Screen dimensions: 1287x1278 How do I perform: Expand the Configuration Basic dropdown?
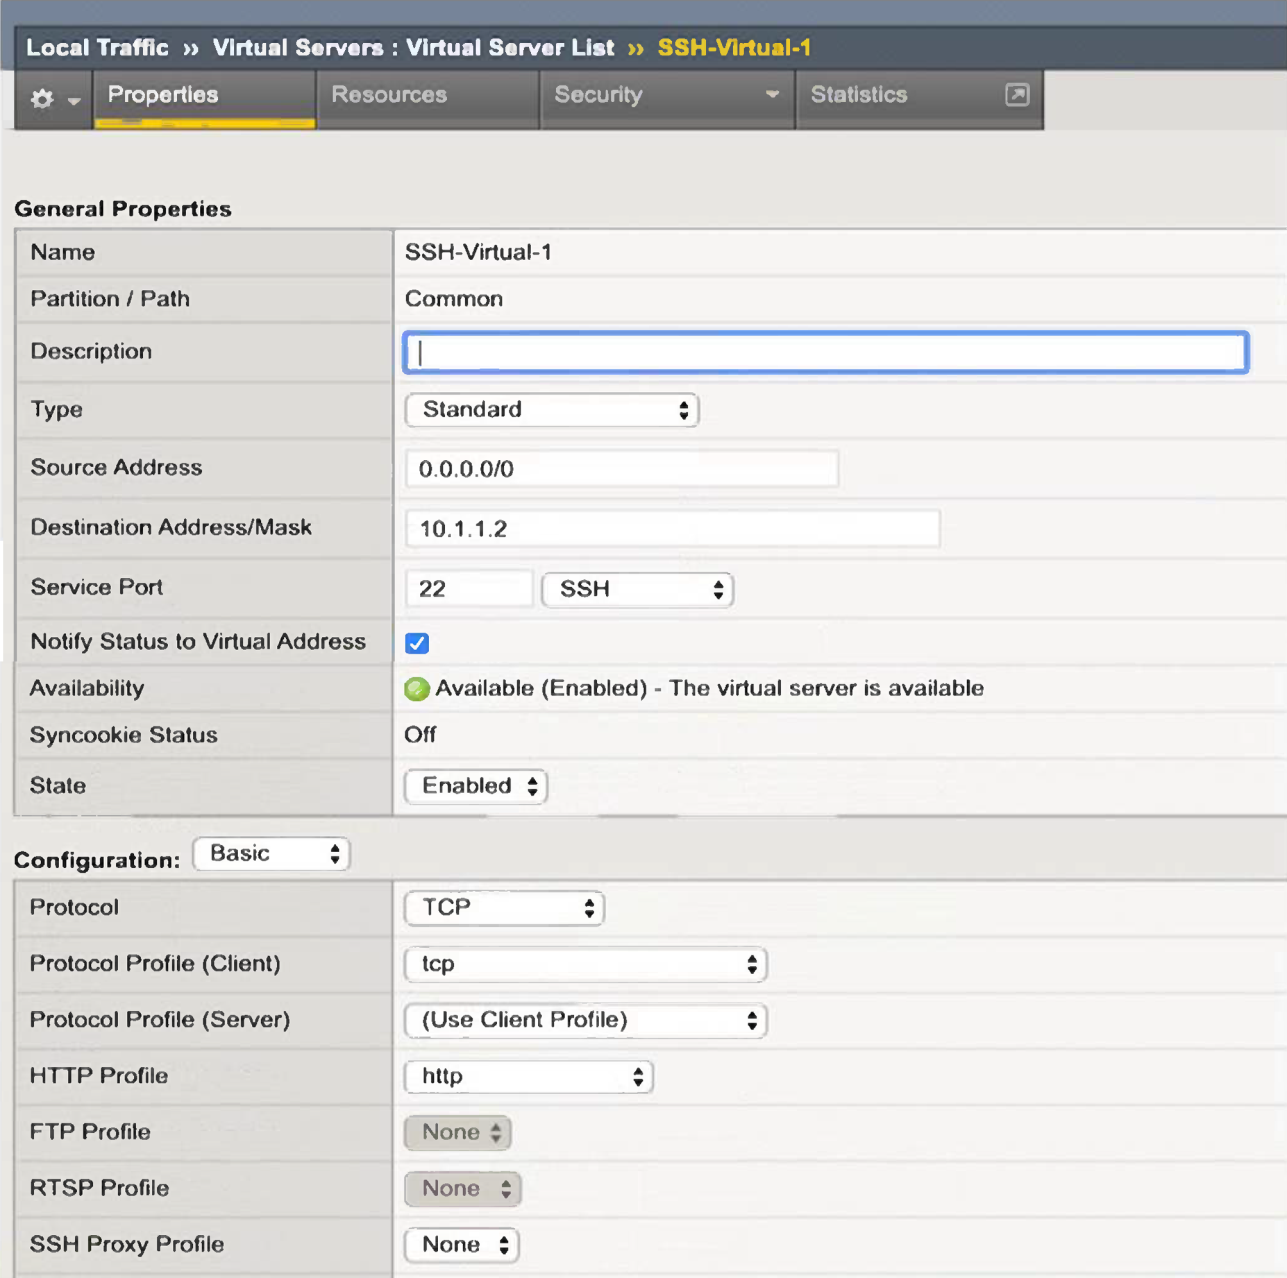tap(271, 854)
